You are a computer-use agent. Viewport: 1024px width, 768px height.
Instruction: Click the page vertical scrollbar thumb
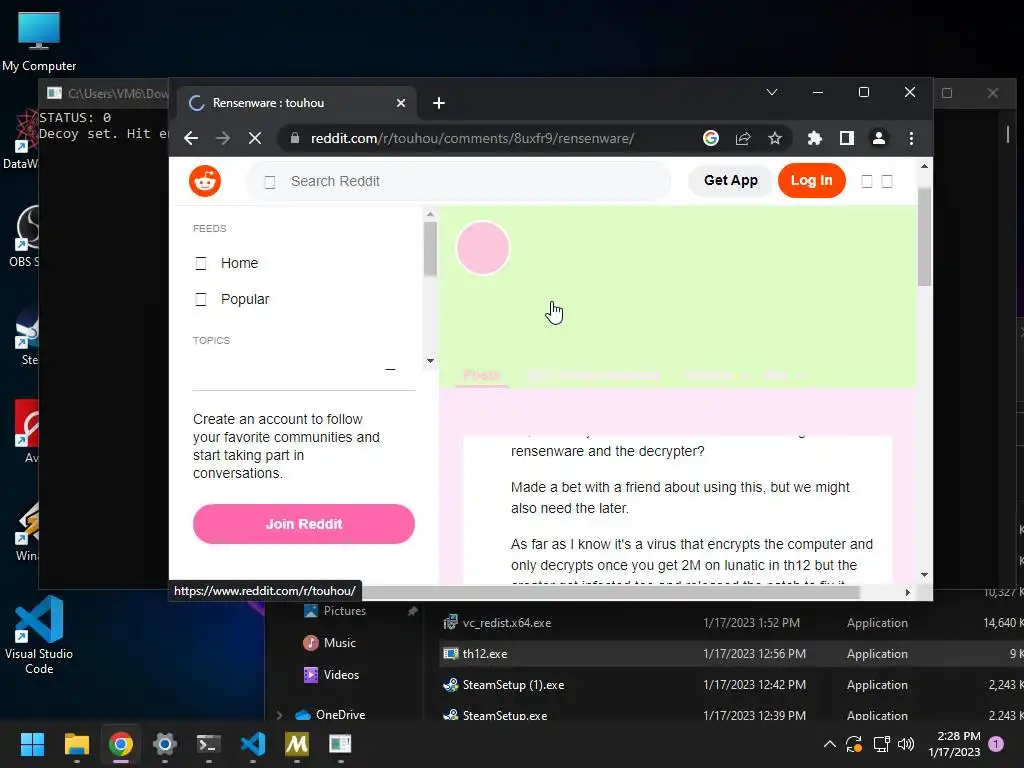coord(924,236)
